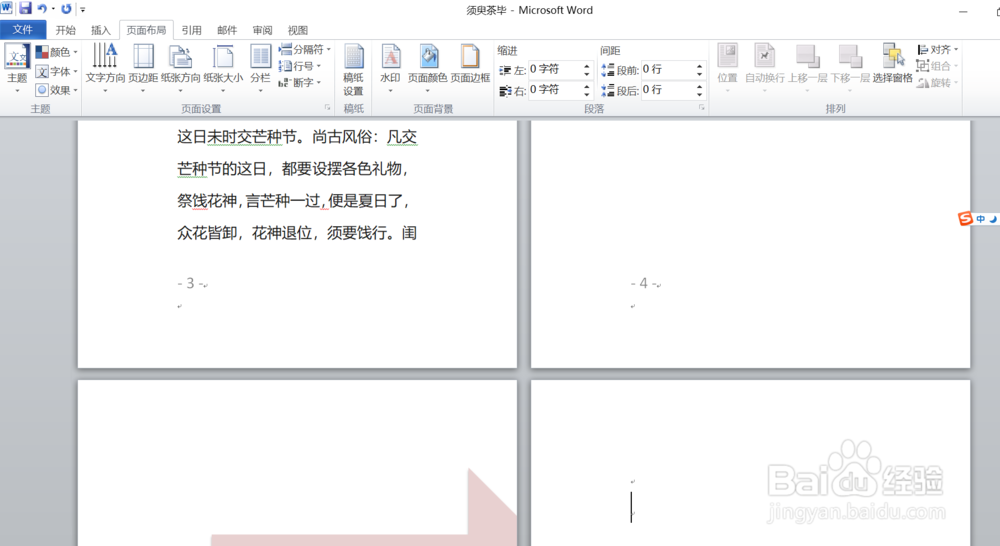Click the text line starting 众花皆卸
The height and width of the screenshot is (546, 1000).
tap(297, 233)
